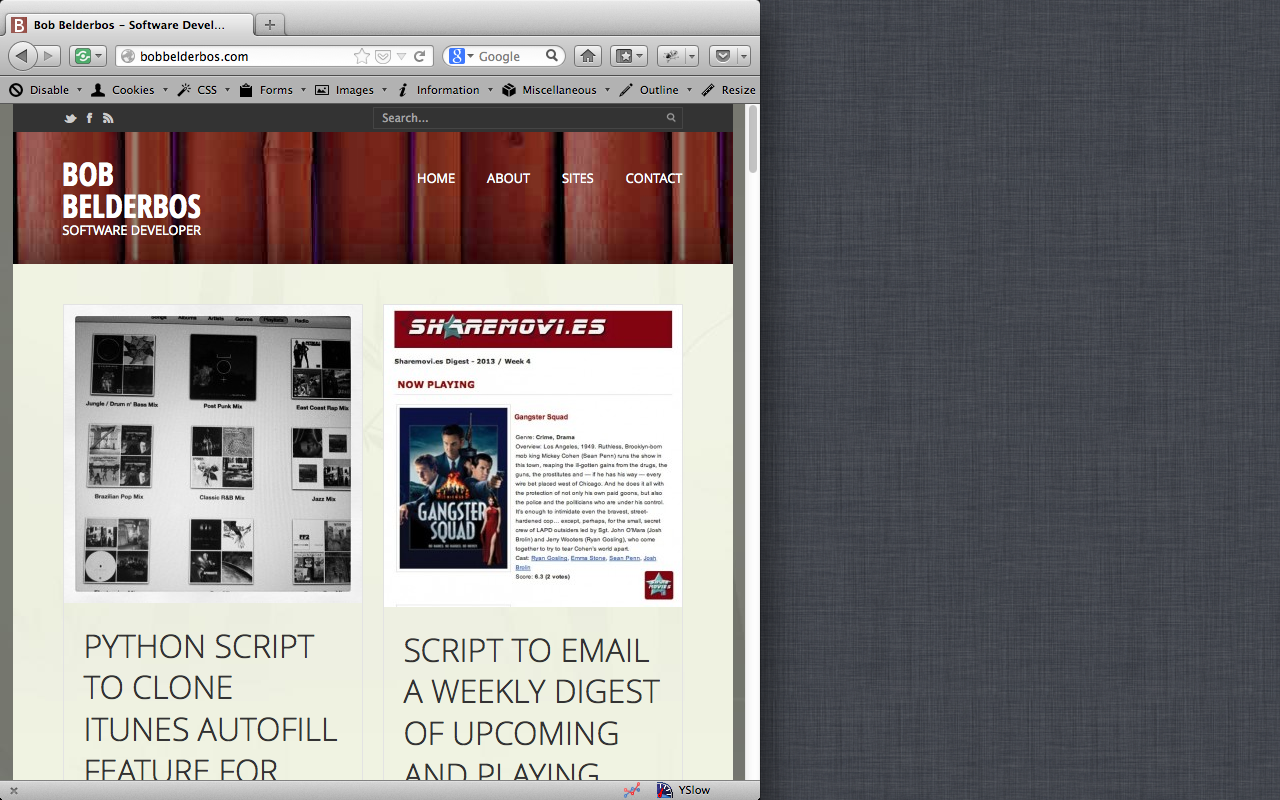Open the CONTACT page link

coord(654,178)
